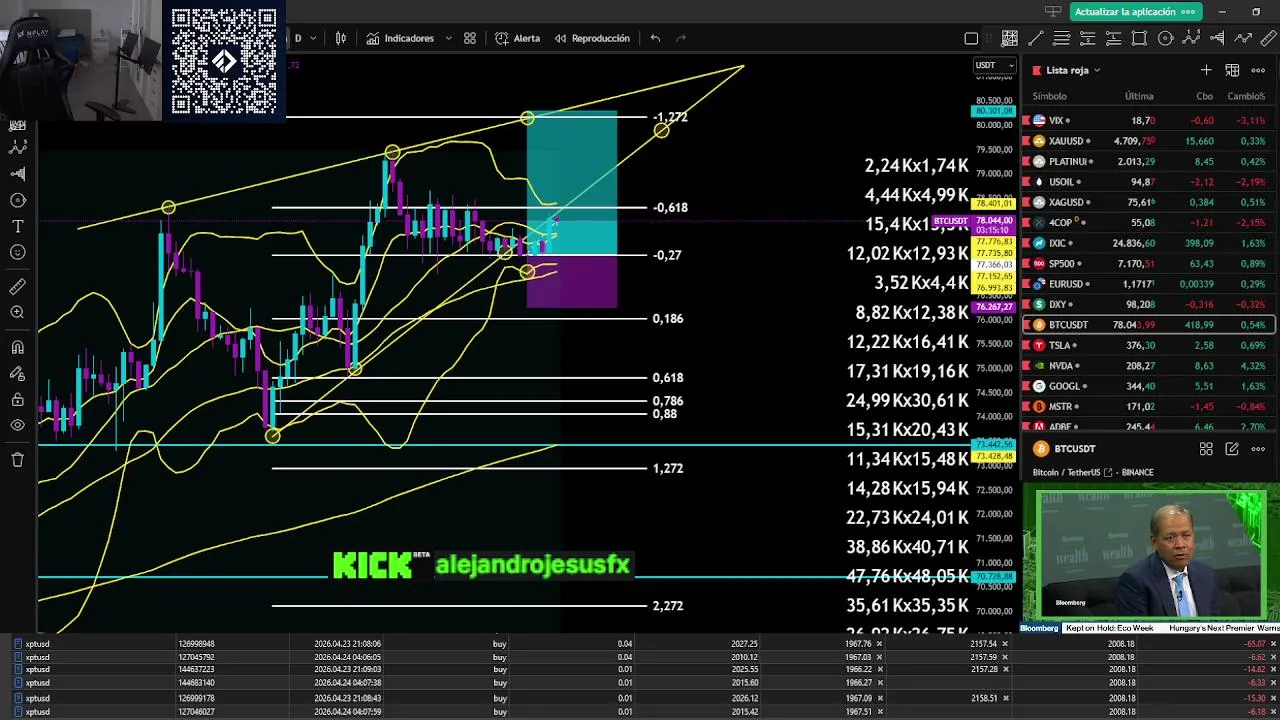Close the xptusd position showing -65.07
This screenshot has height=720, width=1280.
point(1275,644)
